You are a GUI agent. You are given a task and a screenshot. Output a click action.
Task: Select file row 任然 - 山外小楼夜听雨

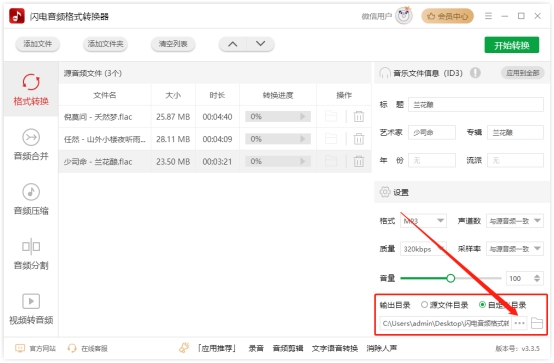click(x=215, y=139)
